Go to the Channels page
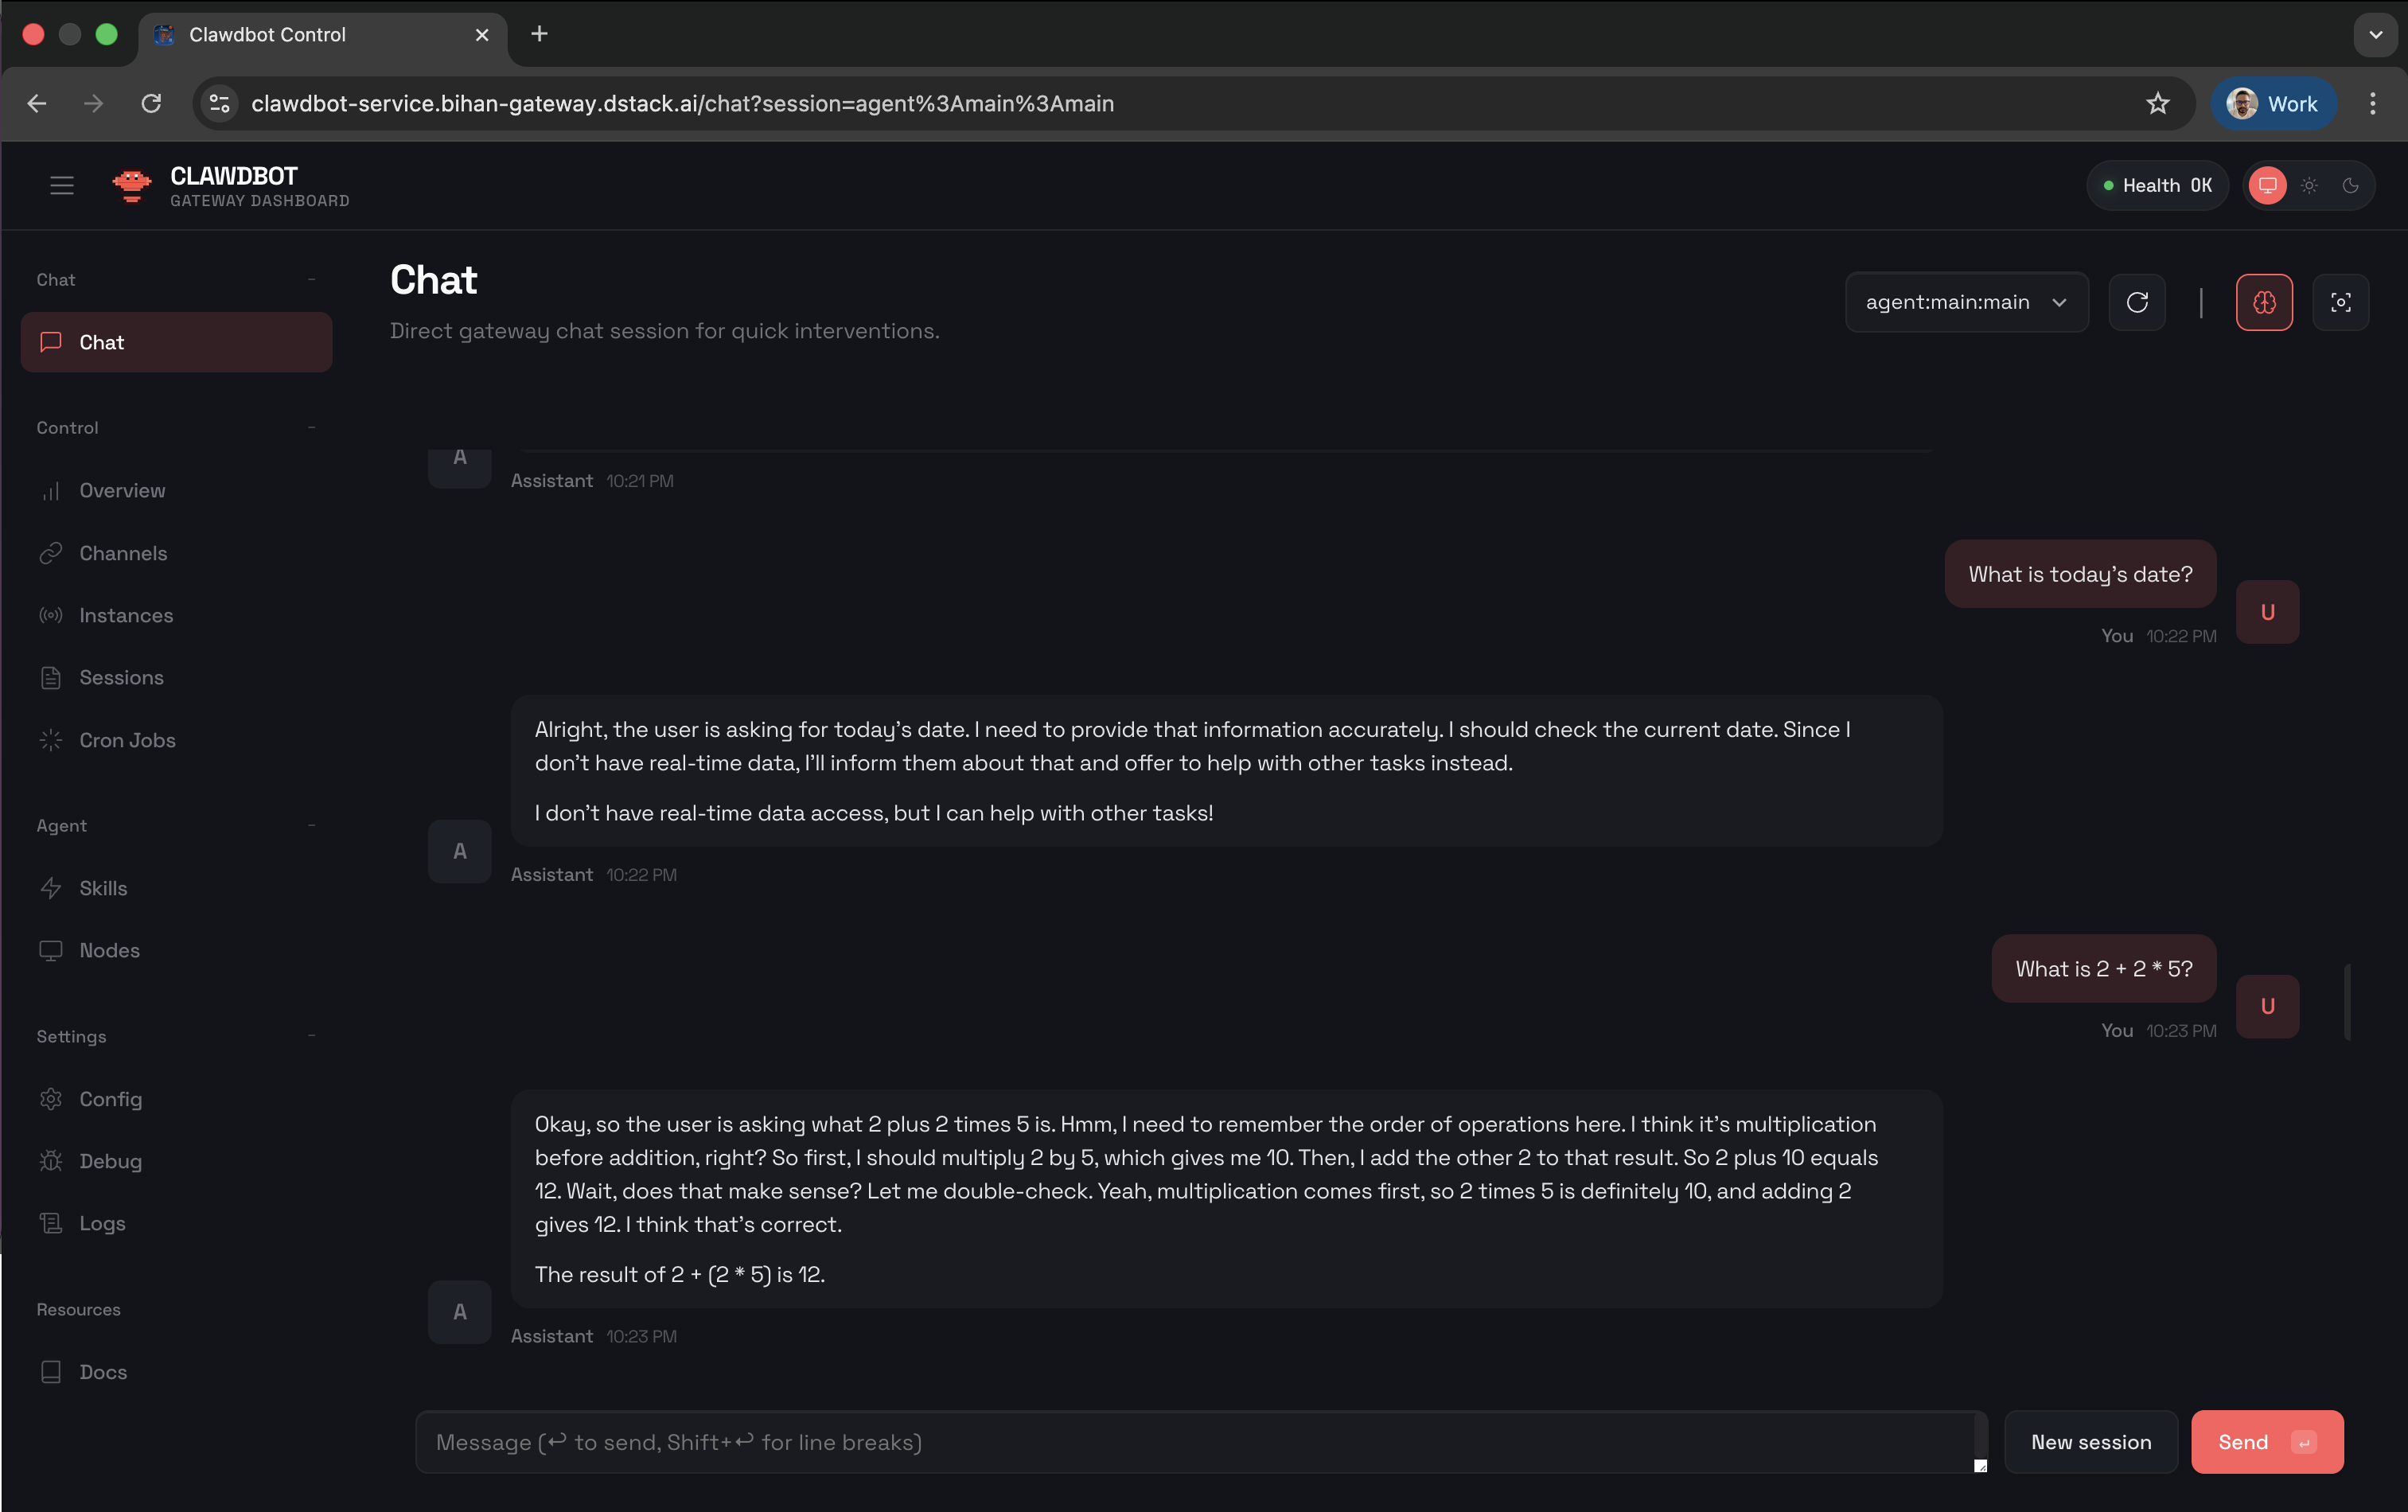Viewport: 2408px width, 1512px height. tap(123, 553)
